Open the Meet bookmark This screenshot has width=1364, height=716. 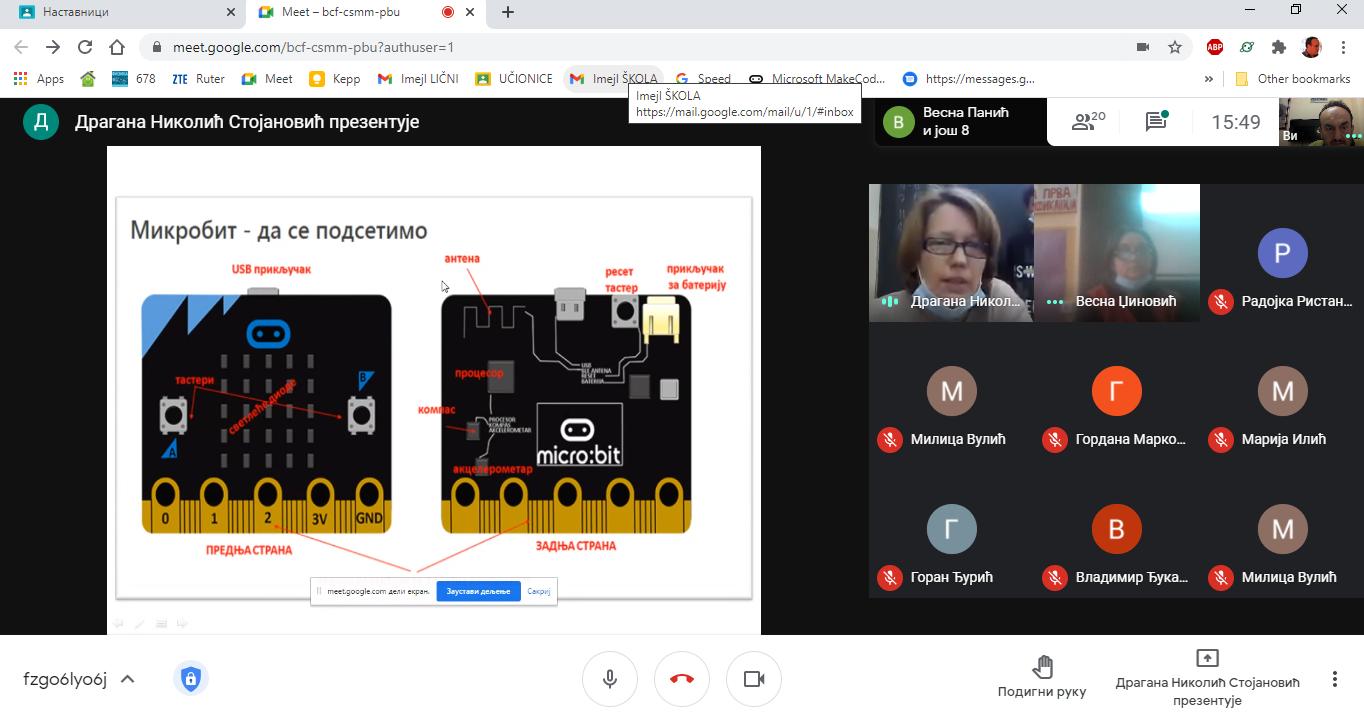pos(268,79)
